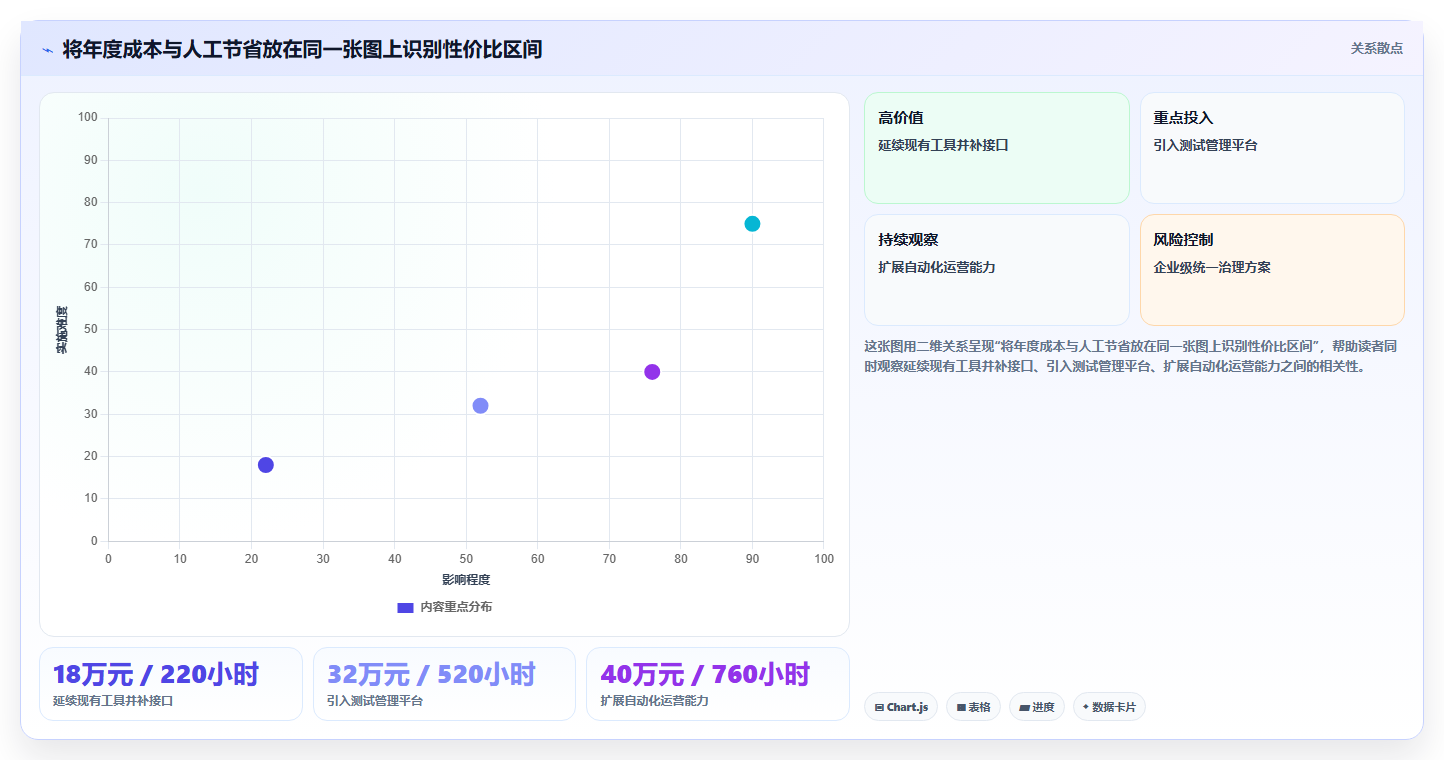Open the 重点投入 quadrant card
The width and height of the screenshot is (1444, 760).
(x=1272, y=148)
